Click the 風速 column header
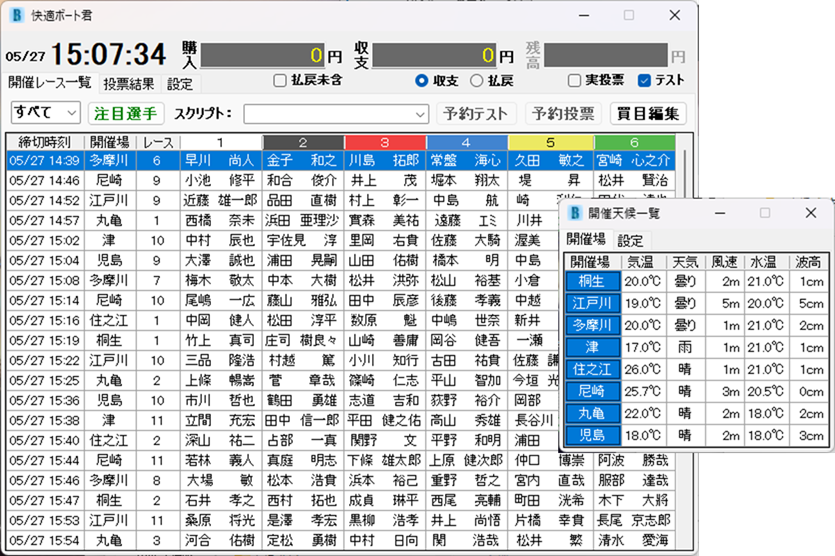 (724, 261)
